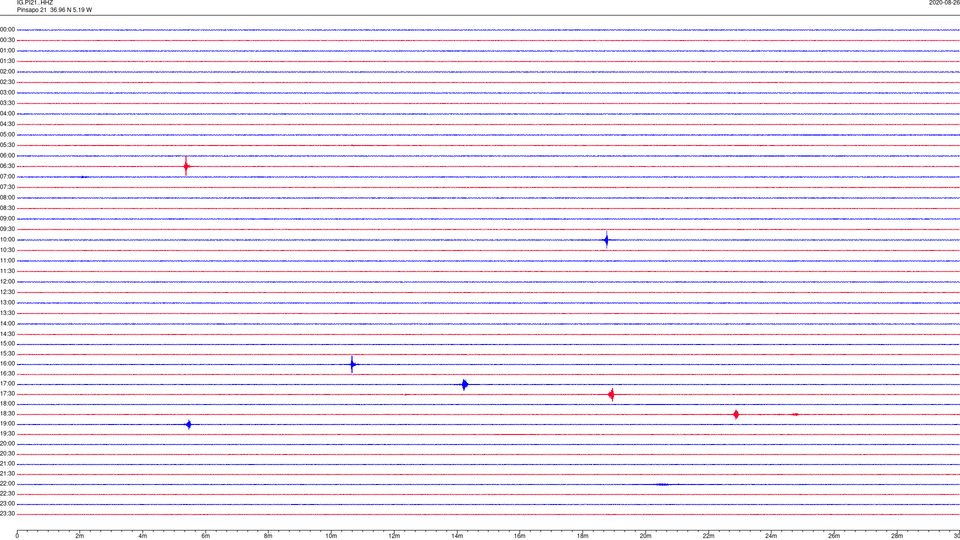Image resolution: width=960 pixels, height=540 pixels.
Task: Click the '12m' label on the minute axis
Action: (394, 536)
